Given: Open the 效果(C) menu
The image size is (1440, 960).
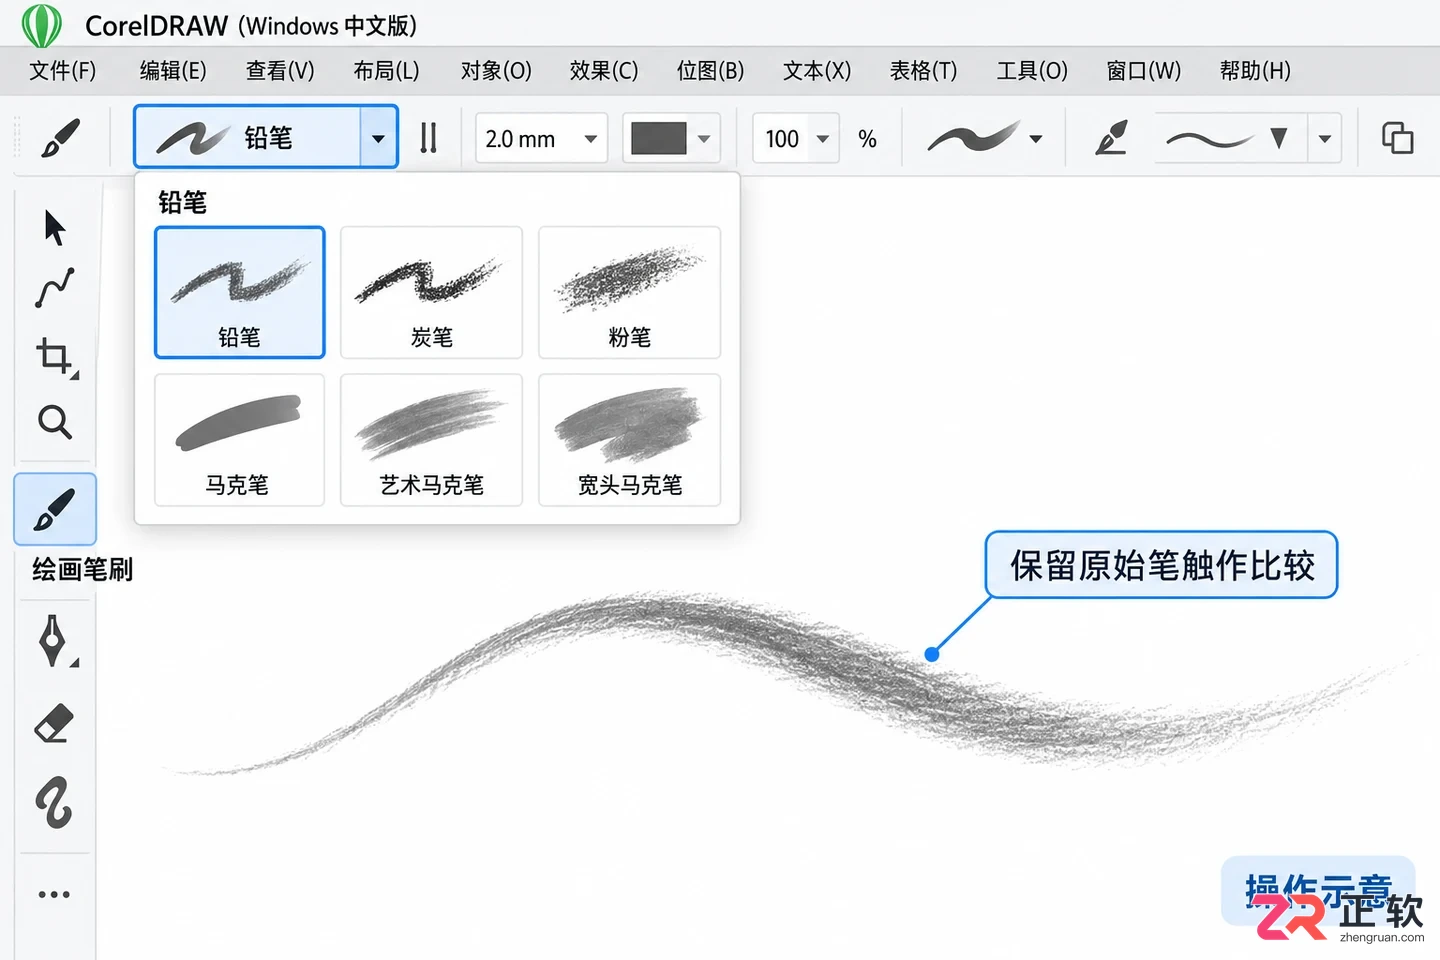Looking at the screenshot, I should pos(604,71).
